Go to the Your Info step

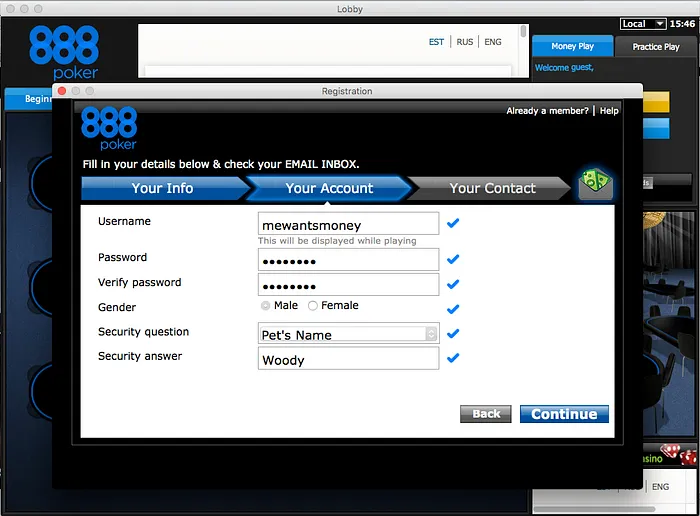click(163, 188)
